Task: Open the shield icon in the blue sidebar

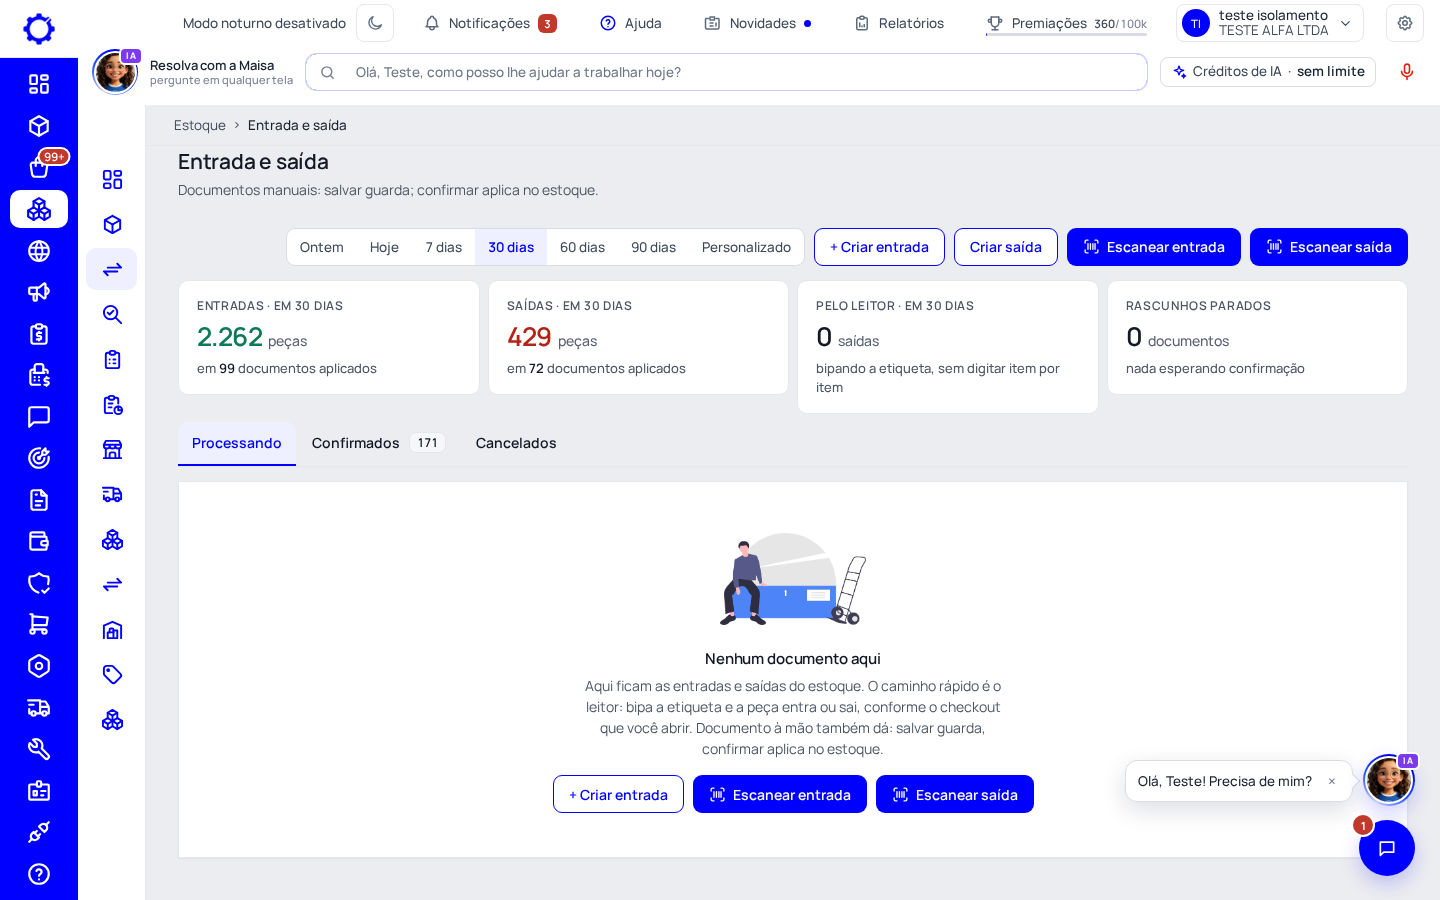Action: [39, 583]
